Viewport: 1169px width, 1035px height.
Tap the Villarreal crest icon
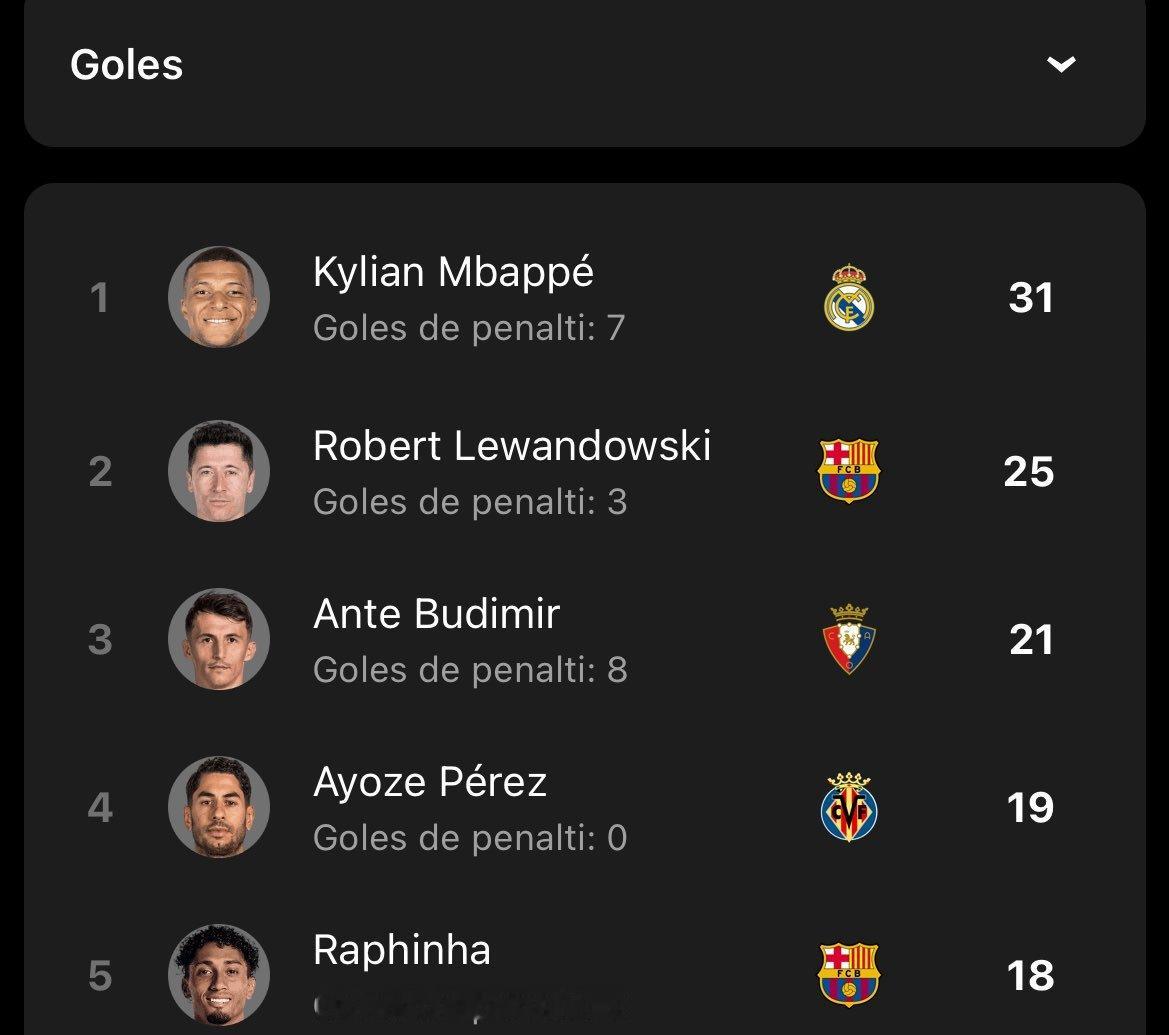pos(849,807)
